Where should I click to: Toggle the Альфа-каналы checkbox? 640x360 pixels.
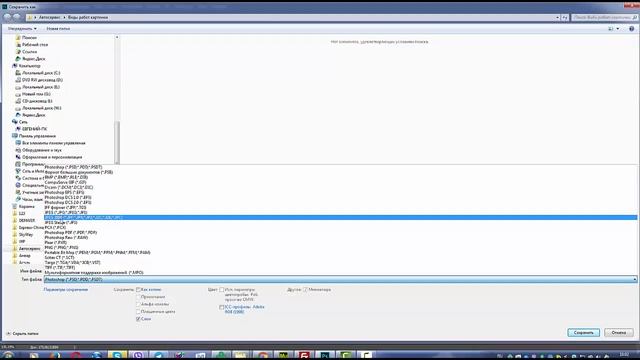click(x=138, y=304)
